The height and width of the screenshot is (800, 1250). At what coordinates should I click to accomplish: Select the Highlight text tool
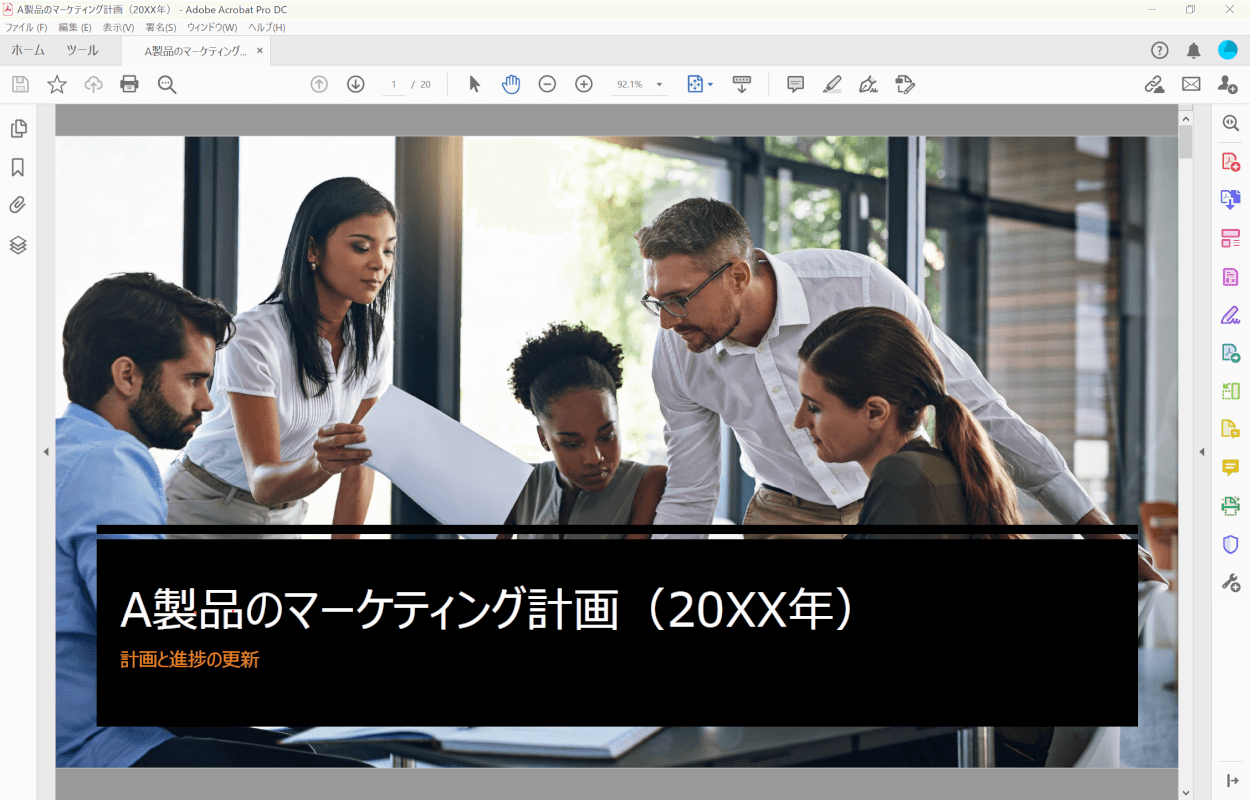click(x=832, y=84)
